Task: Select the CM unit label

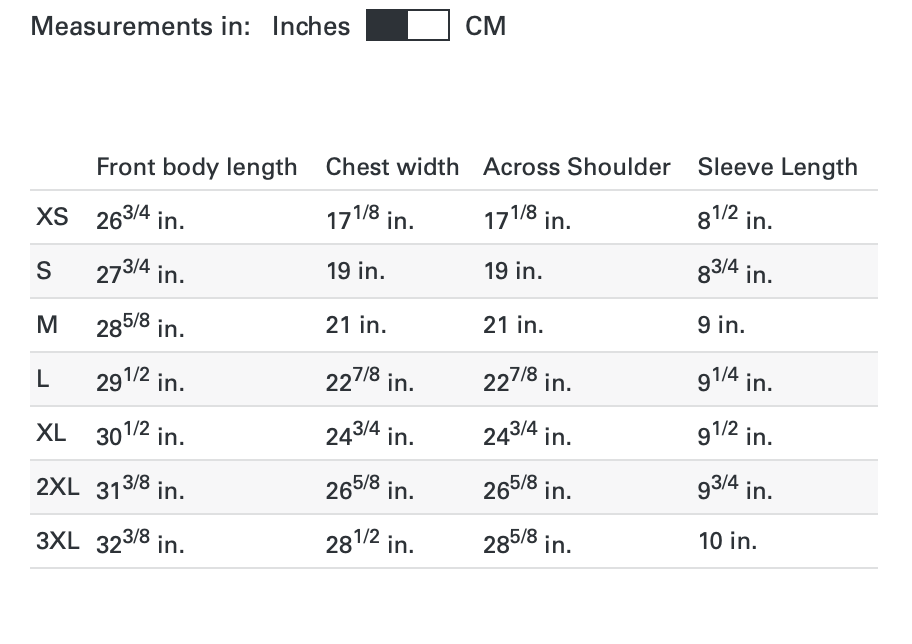Action: pos(486,26)
